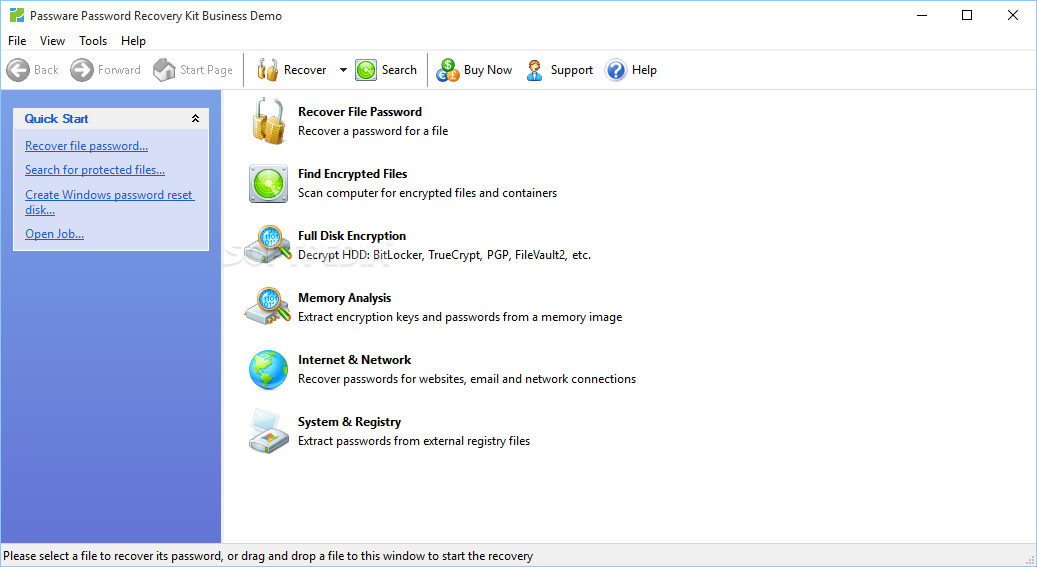Close the Passware window

point(1013,15)
